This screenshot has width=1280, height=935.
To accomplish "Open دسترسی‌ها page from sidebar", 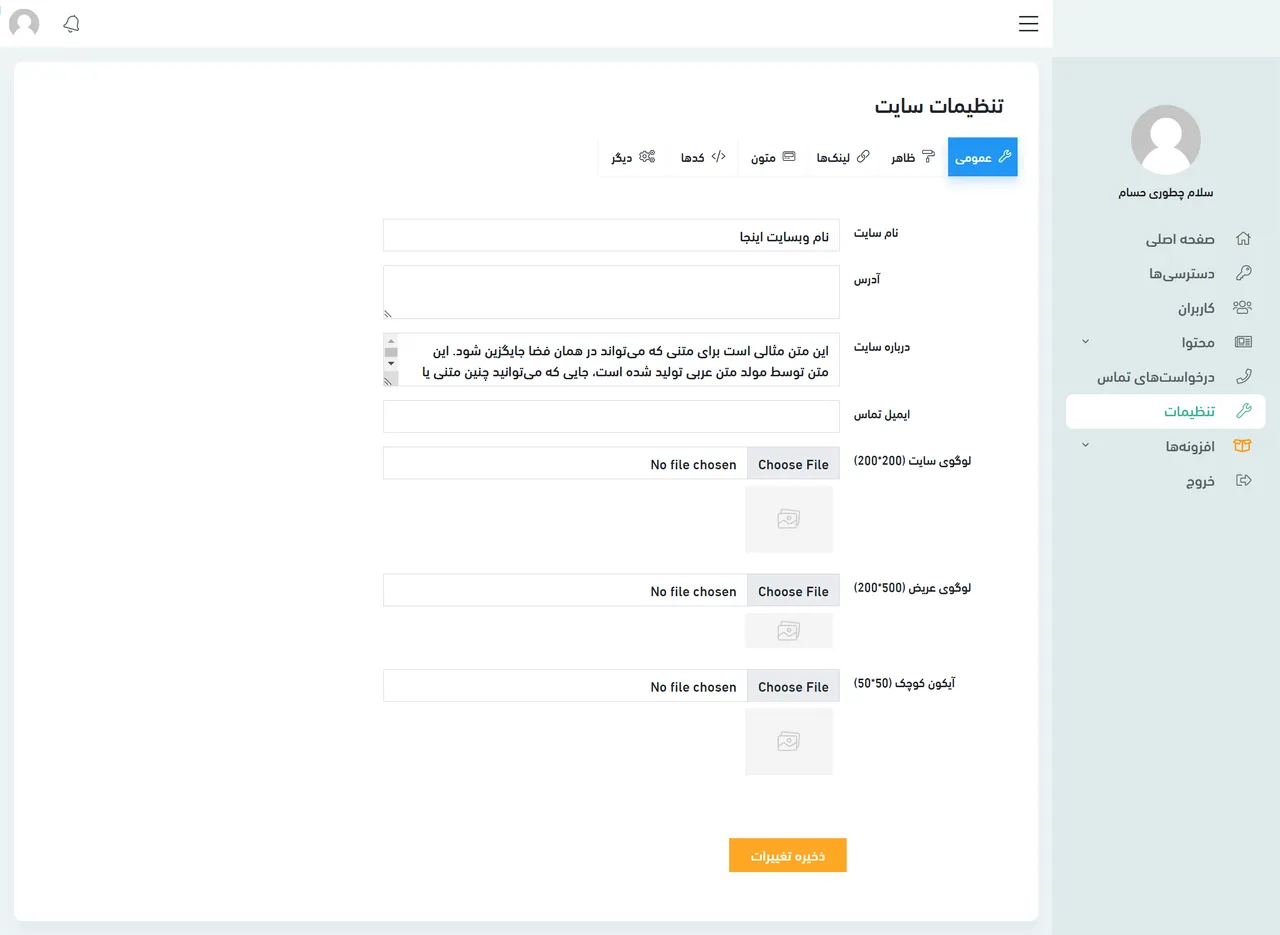I will tap(1182, 274).
